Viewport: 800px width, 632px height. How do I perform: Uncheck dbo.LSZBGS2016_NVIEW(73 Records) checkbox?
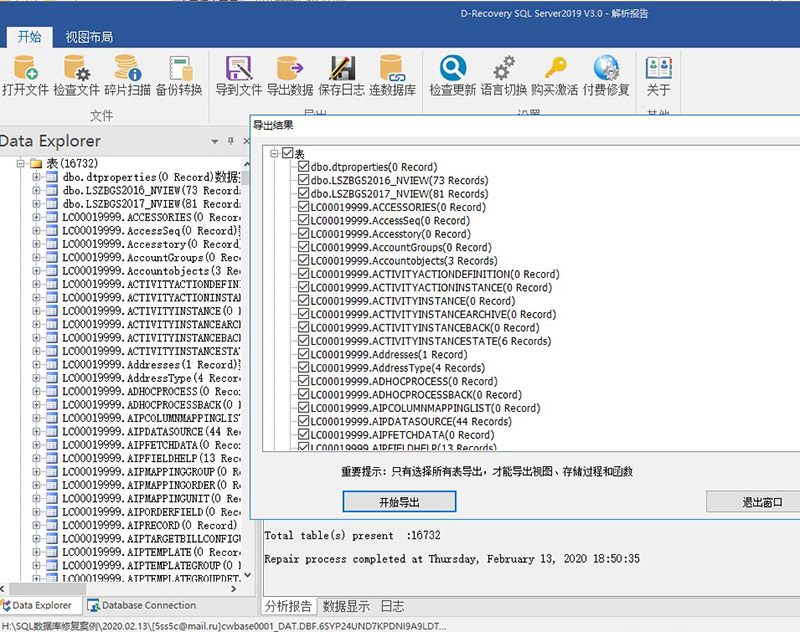pos(304,180)
